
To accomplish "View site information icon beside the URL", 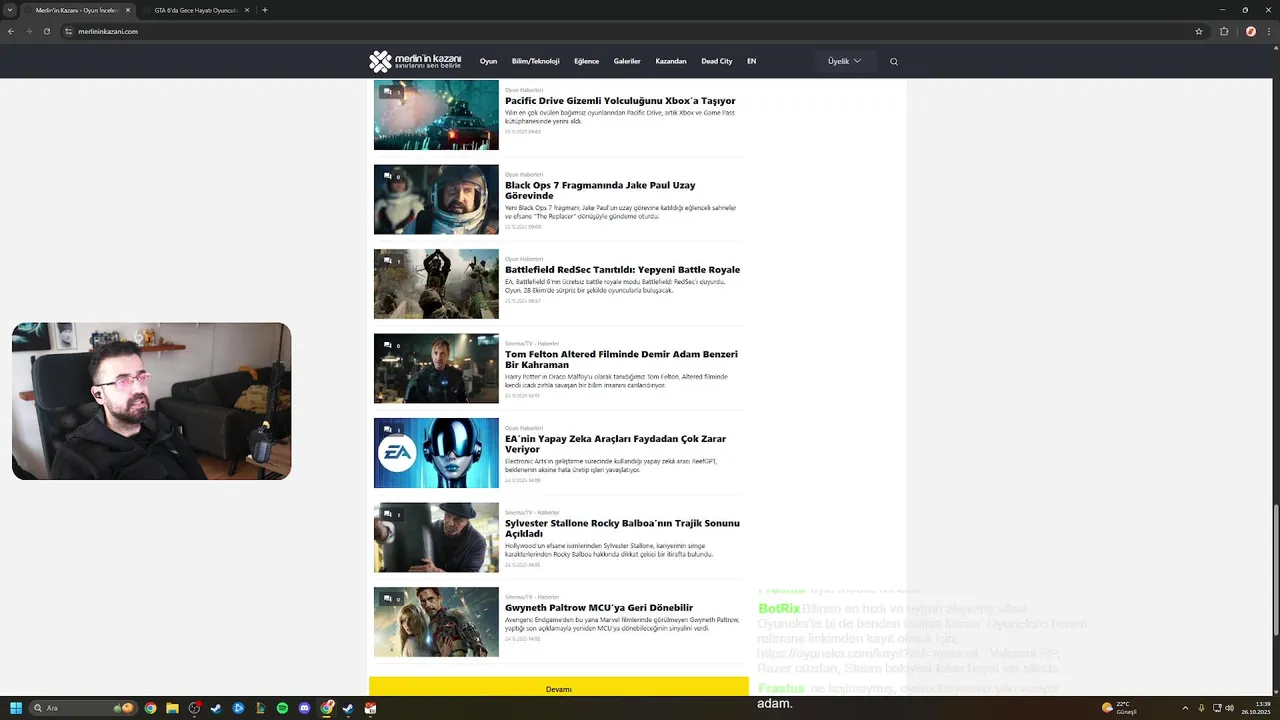I will (x=69, y=31).
